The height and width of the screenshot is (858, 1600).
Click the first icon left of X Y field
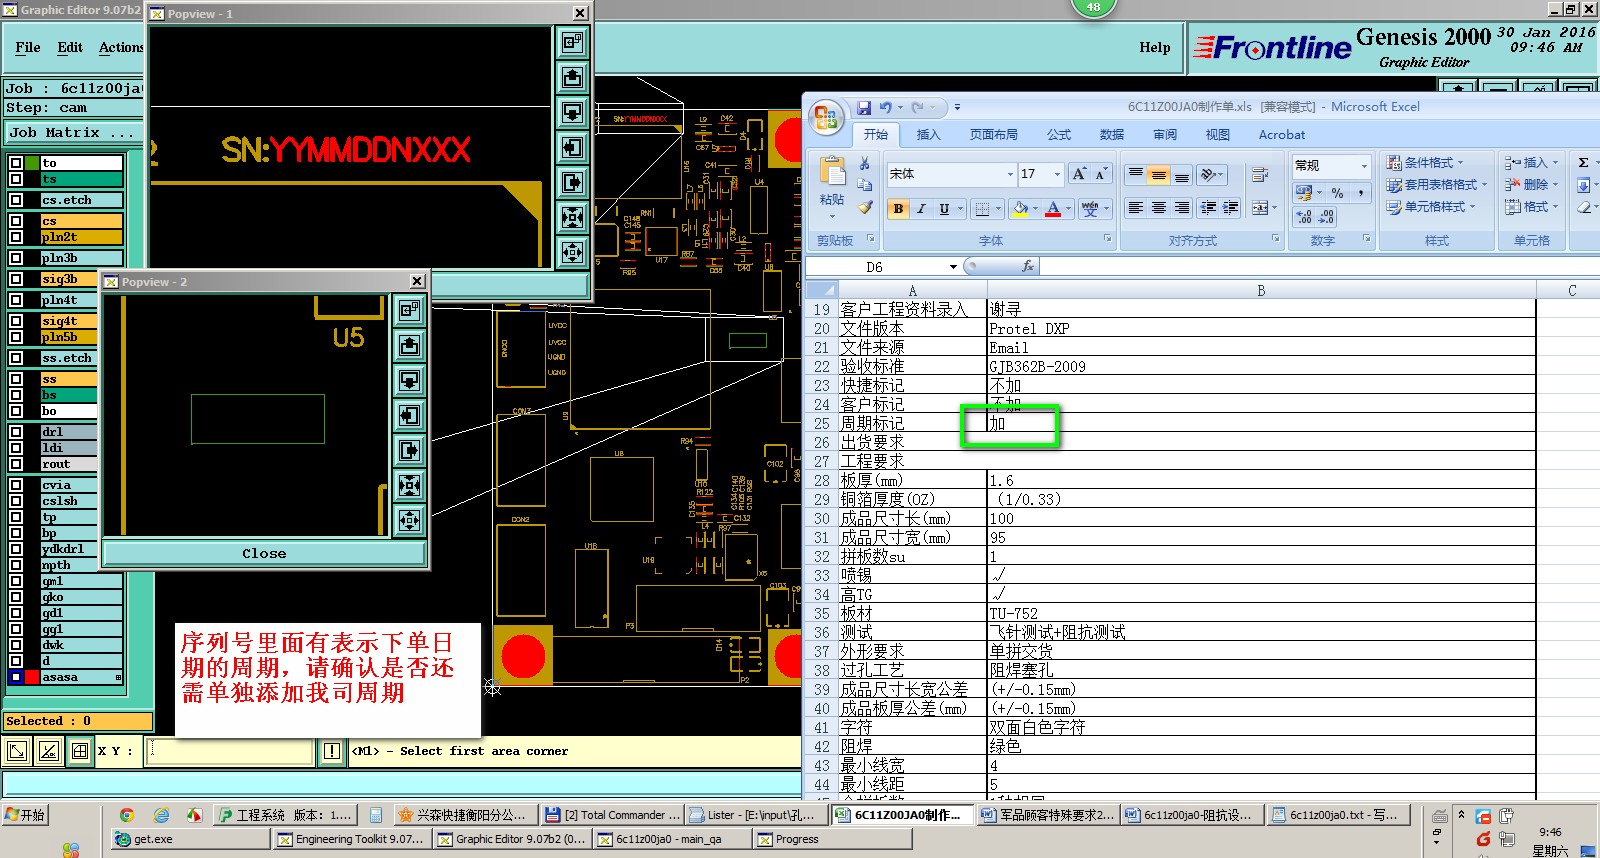(x=17, y=751)
